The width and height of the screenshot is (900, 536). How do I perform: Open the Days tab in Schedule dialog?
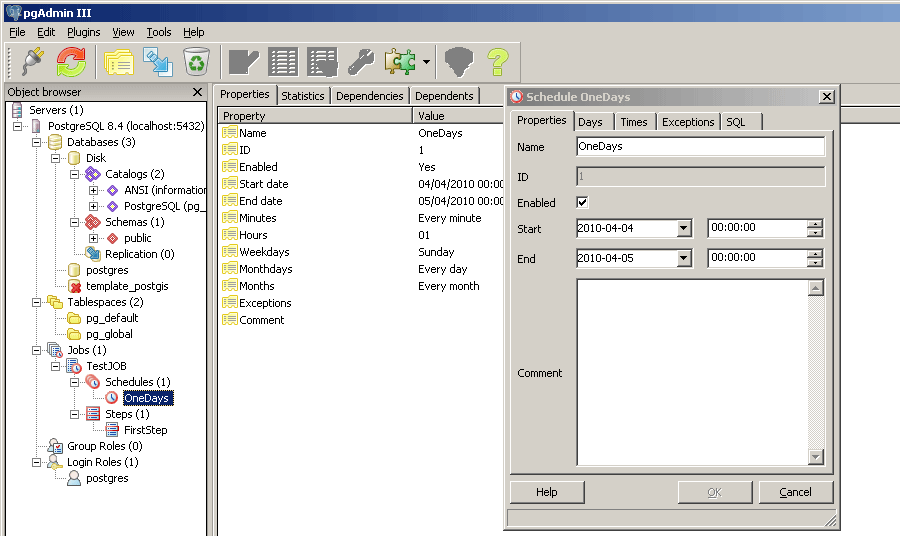click(x=590, y=122)
